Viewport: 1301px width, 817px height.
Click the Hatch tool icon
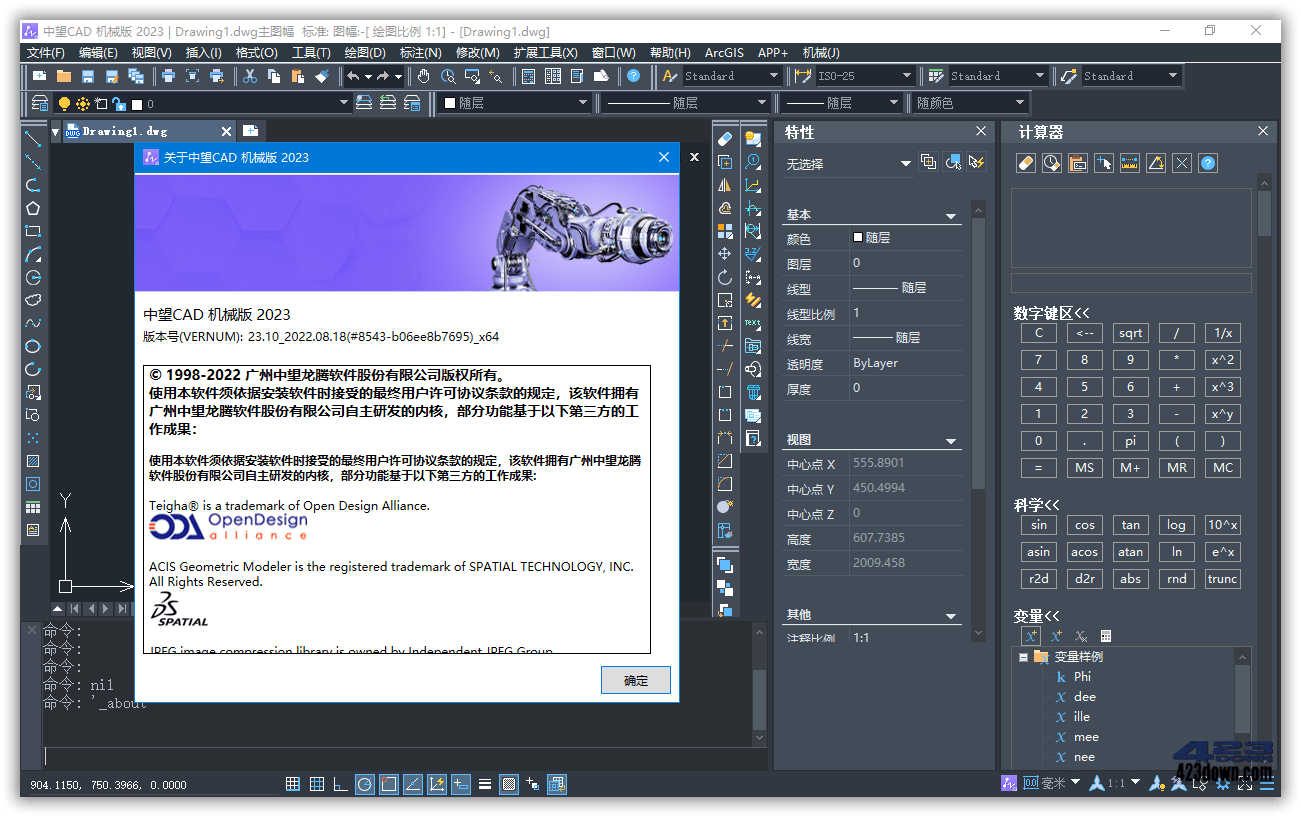[33, 461]
